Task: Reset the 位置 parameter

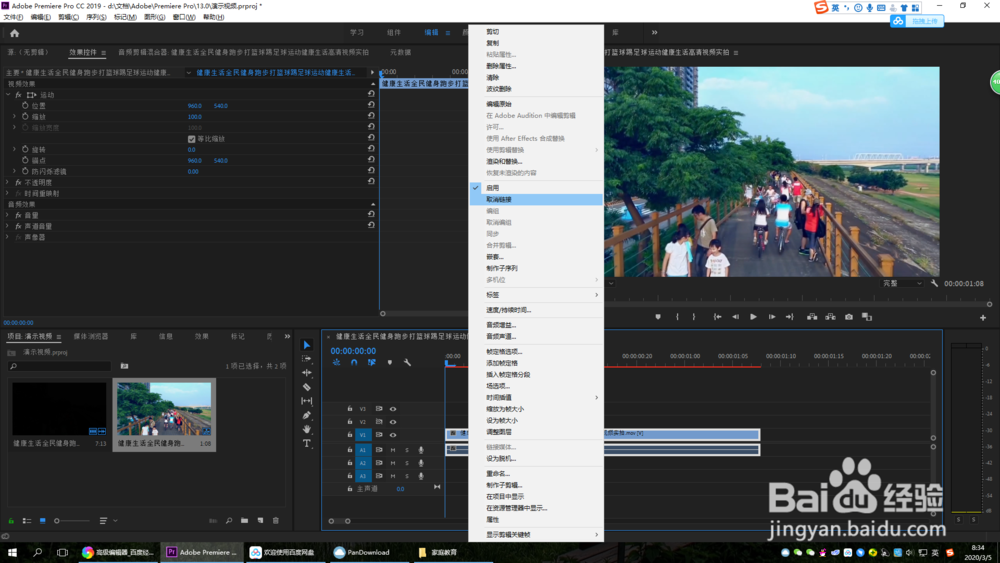Action: [x=371, y=105]
